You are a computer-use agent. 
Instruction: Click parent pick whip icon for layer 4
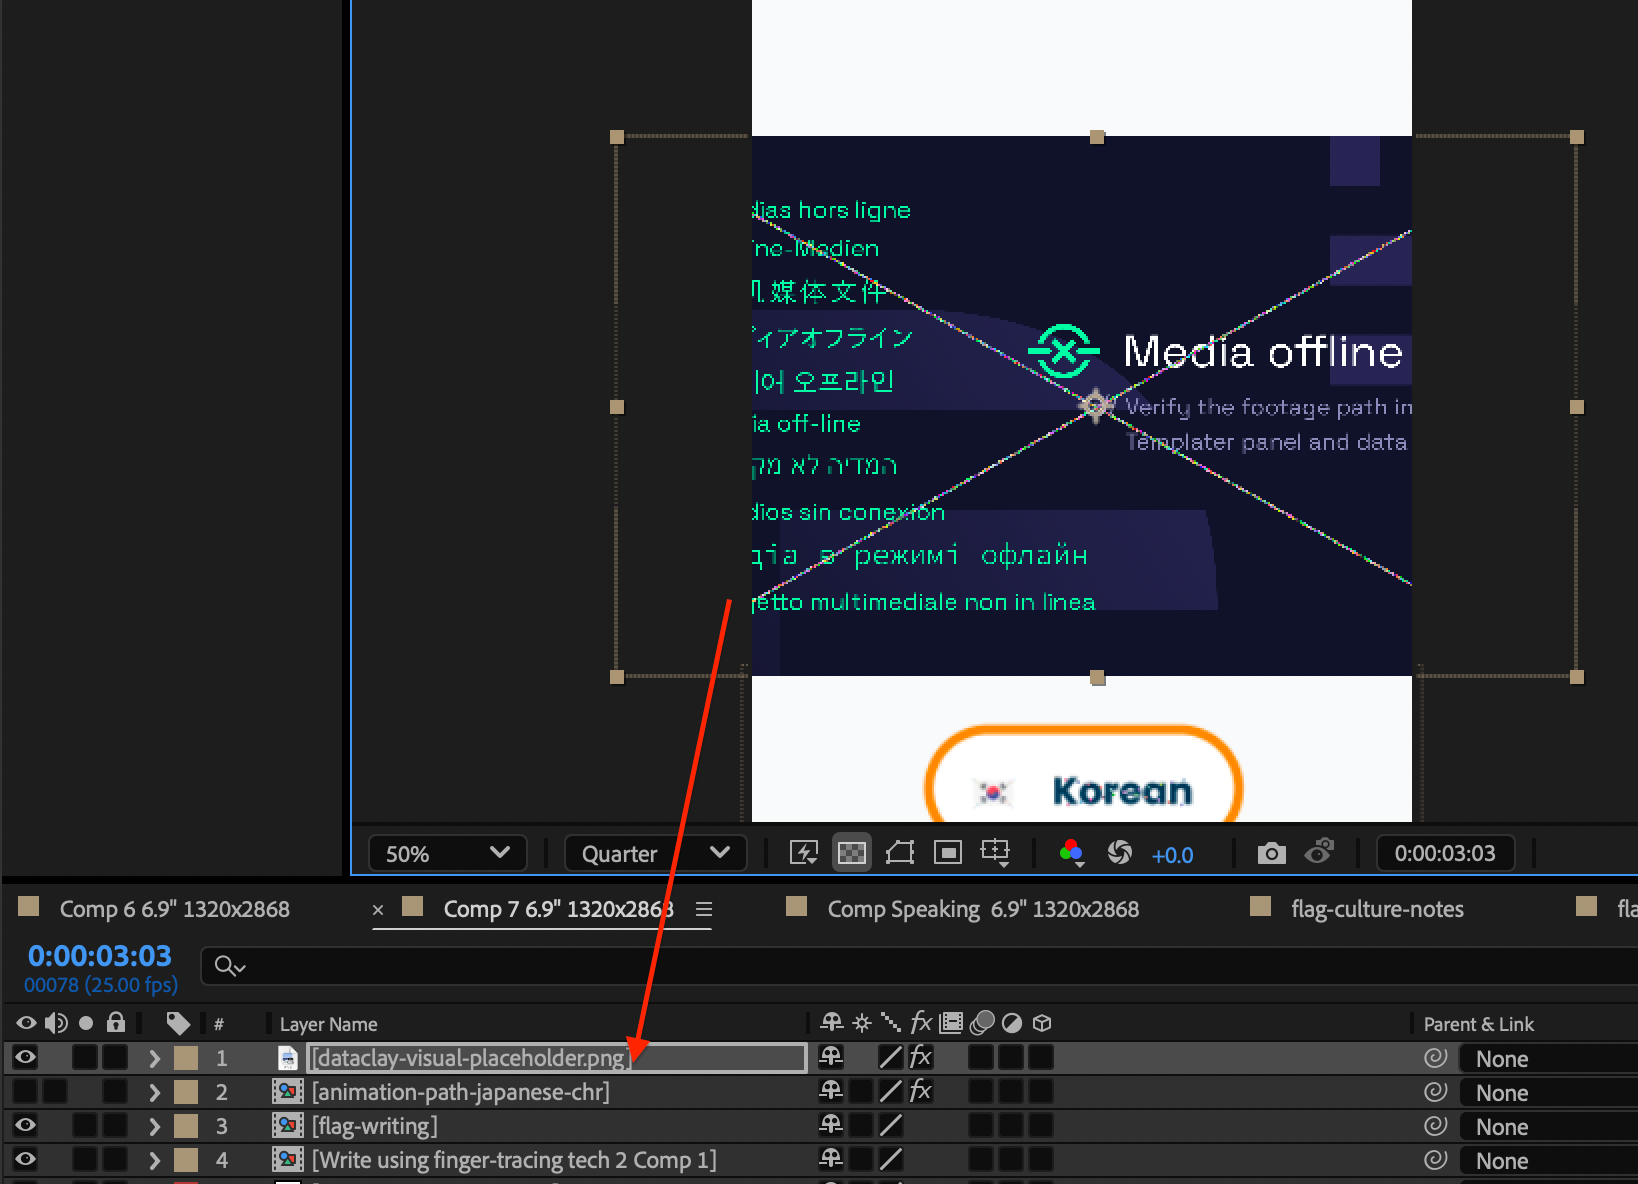1435,1159
